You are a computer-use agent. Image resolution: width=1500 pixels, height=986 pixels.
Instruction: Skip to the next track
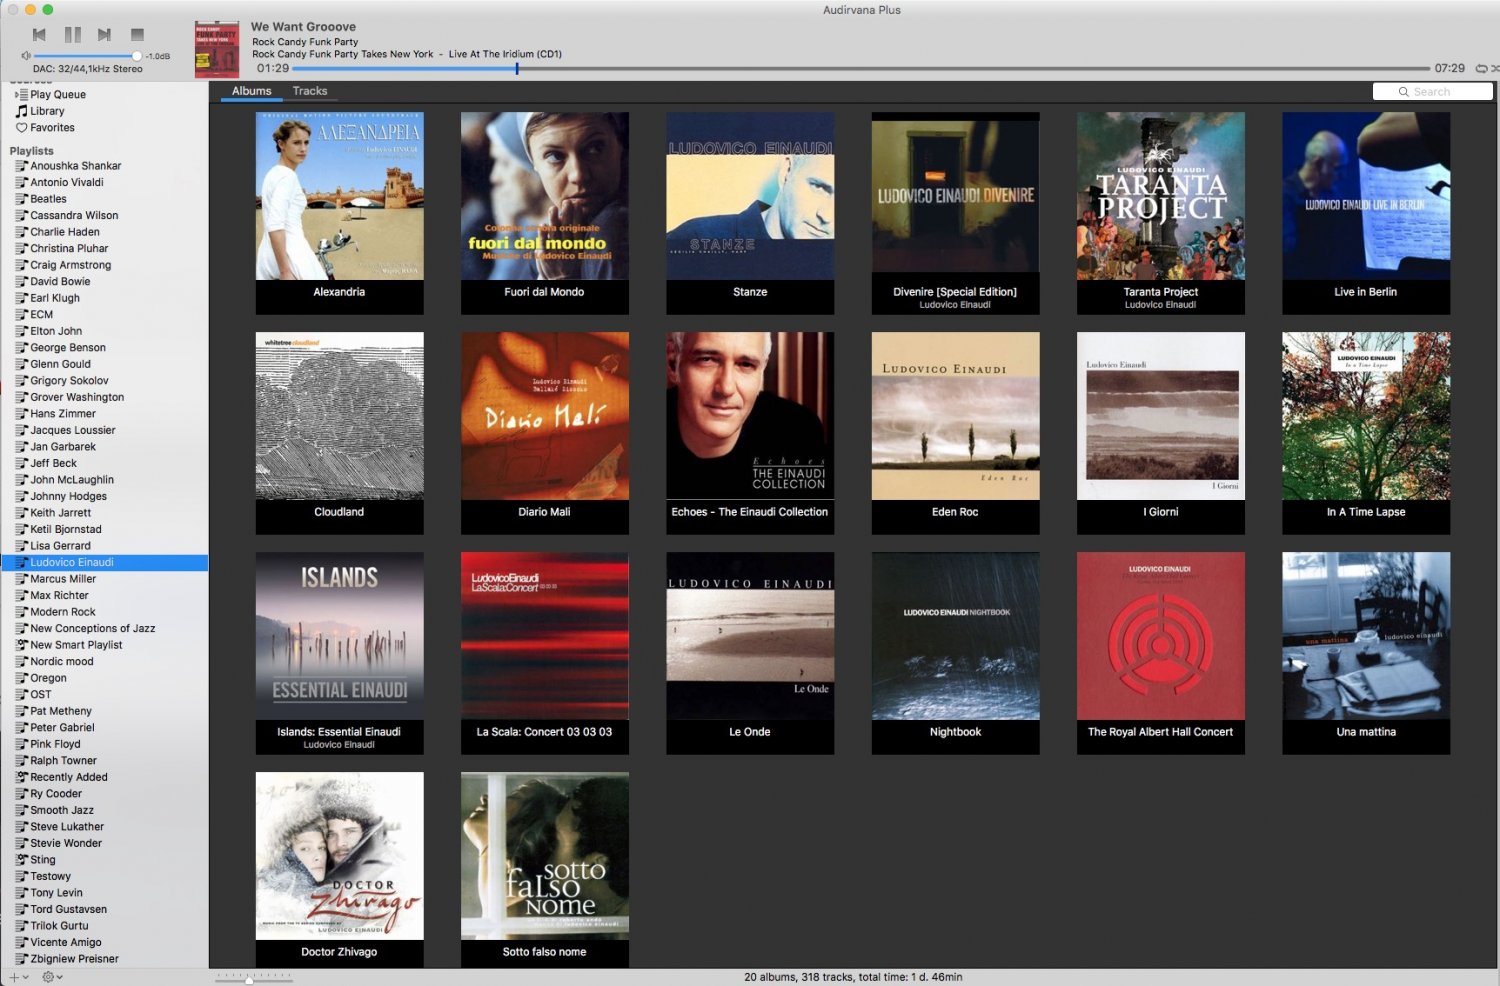click(x=104, y=35)
